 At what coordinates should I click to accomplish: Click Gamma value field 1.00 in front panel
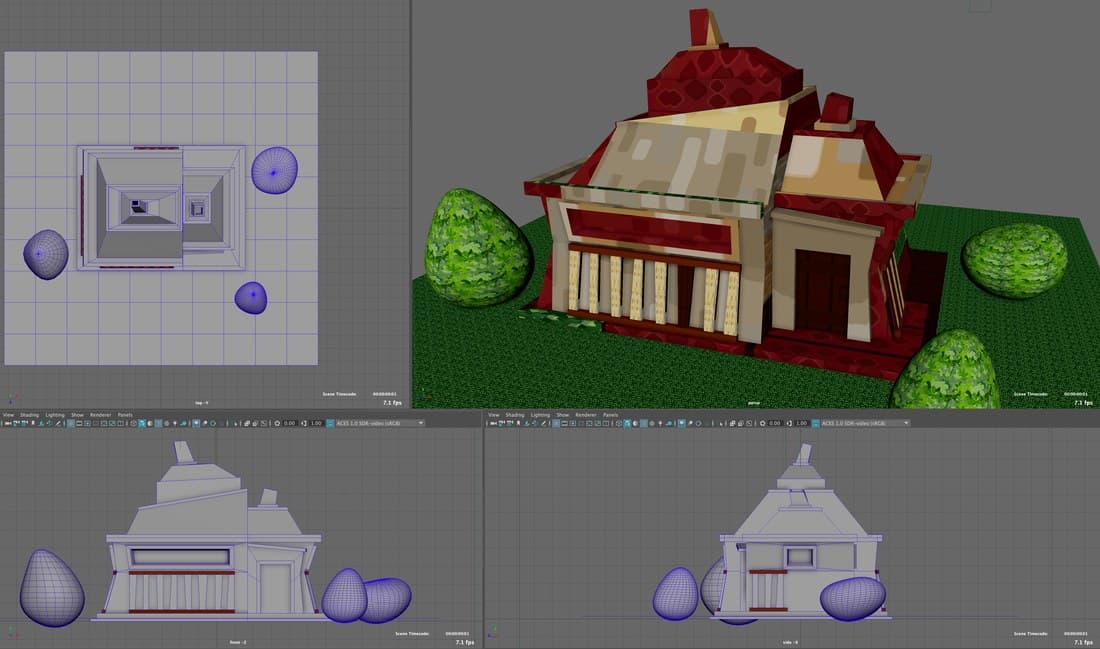pos(316,423)
